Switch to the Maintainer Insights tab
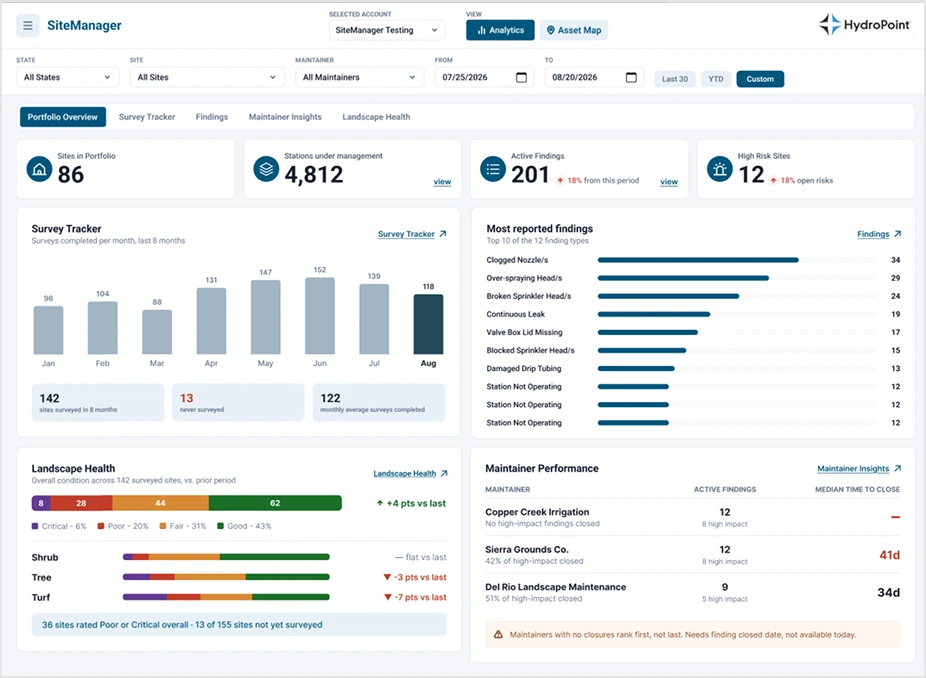Image resolution: width=926 pixels, height=678 pixels. coord(285,117)
